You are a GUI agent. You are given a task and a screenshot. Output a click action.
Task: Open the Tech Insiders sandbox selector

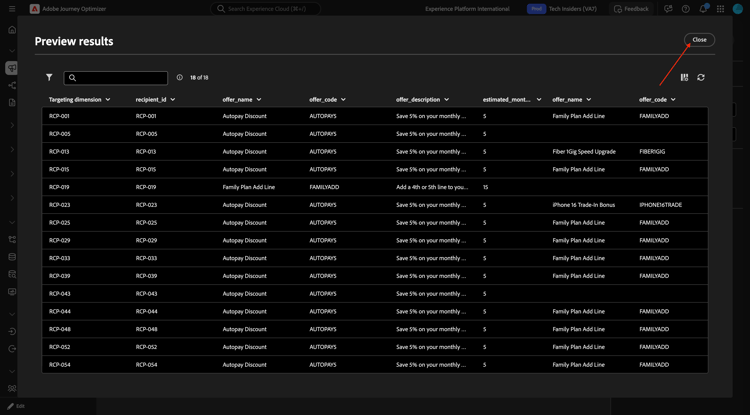pyautogui.click(x=563, y=9)
